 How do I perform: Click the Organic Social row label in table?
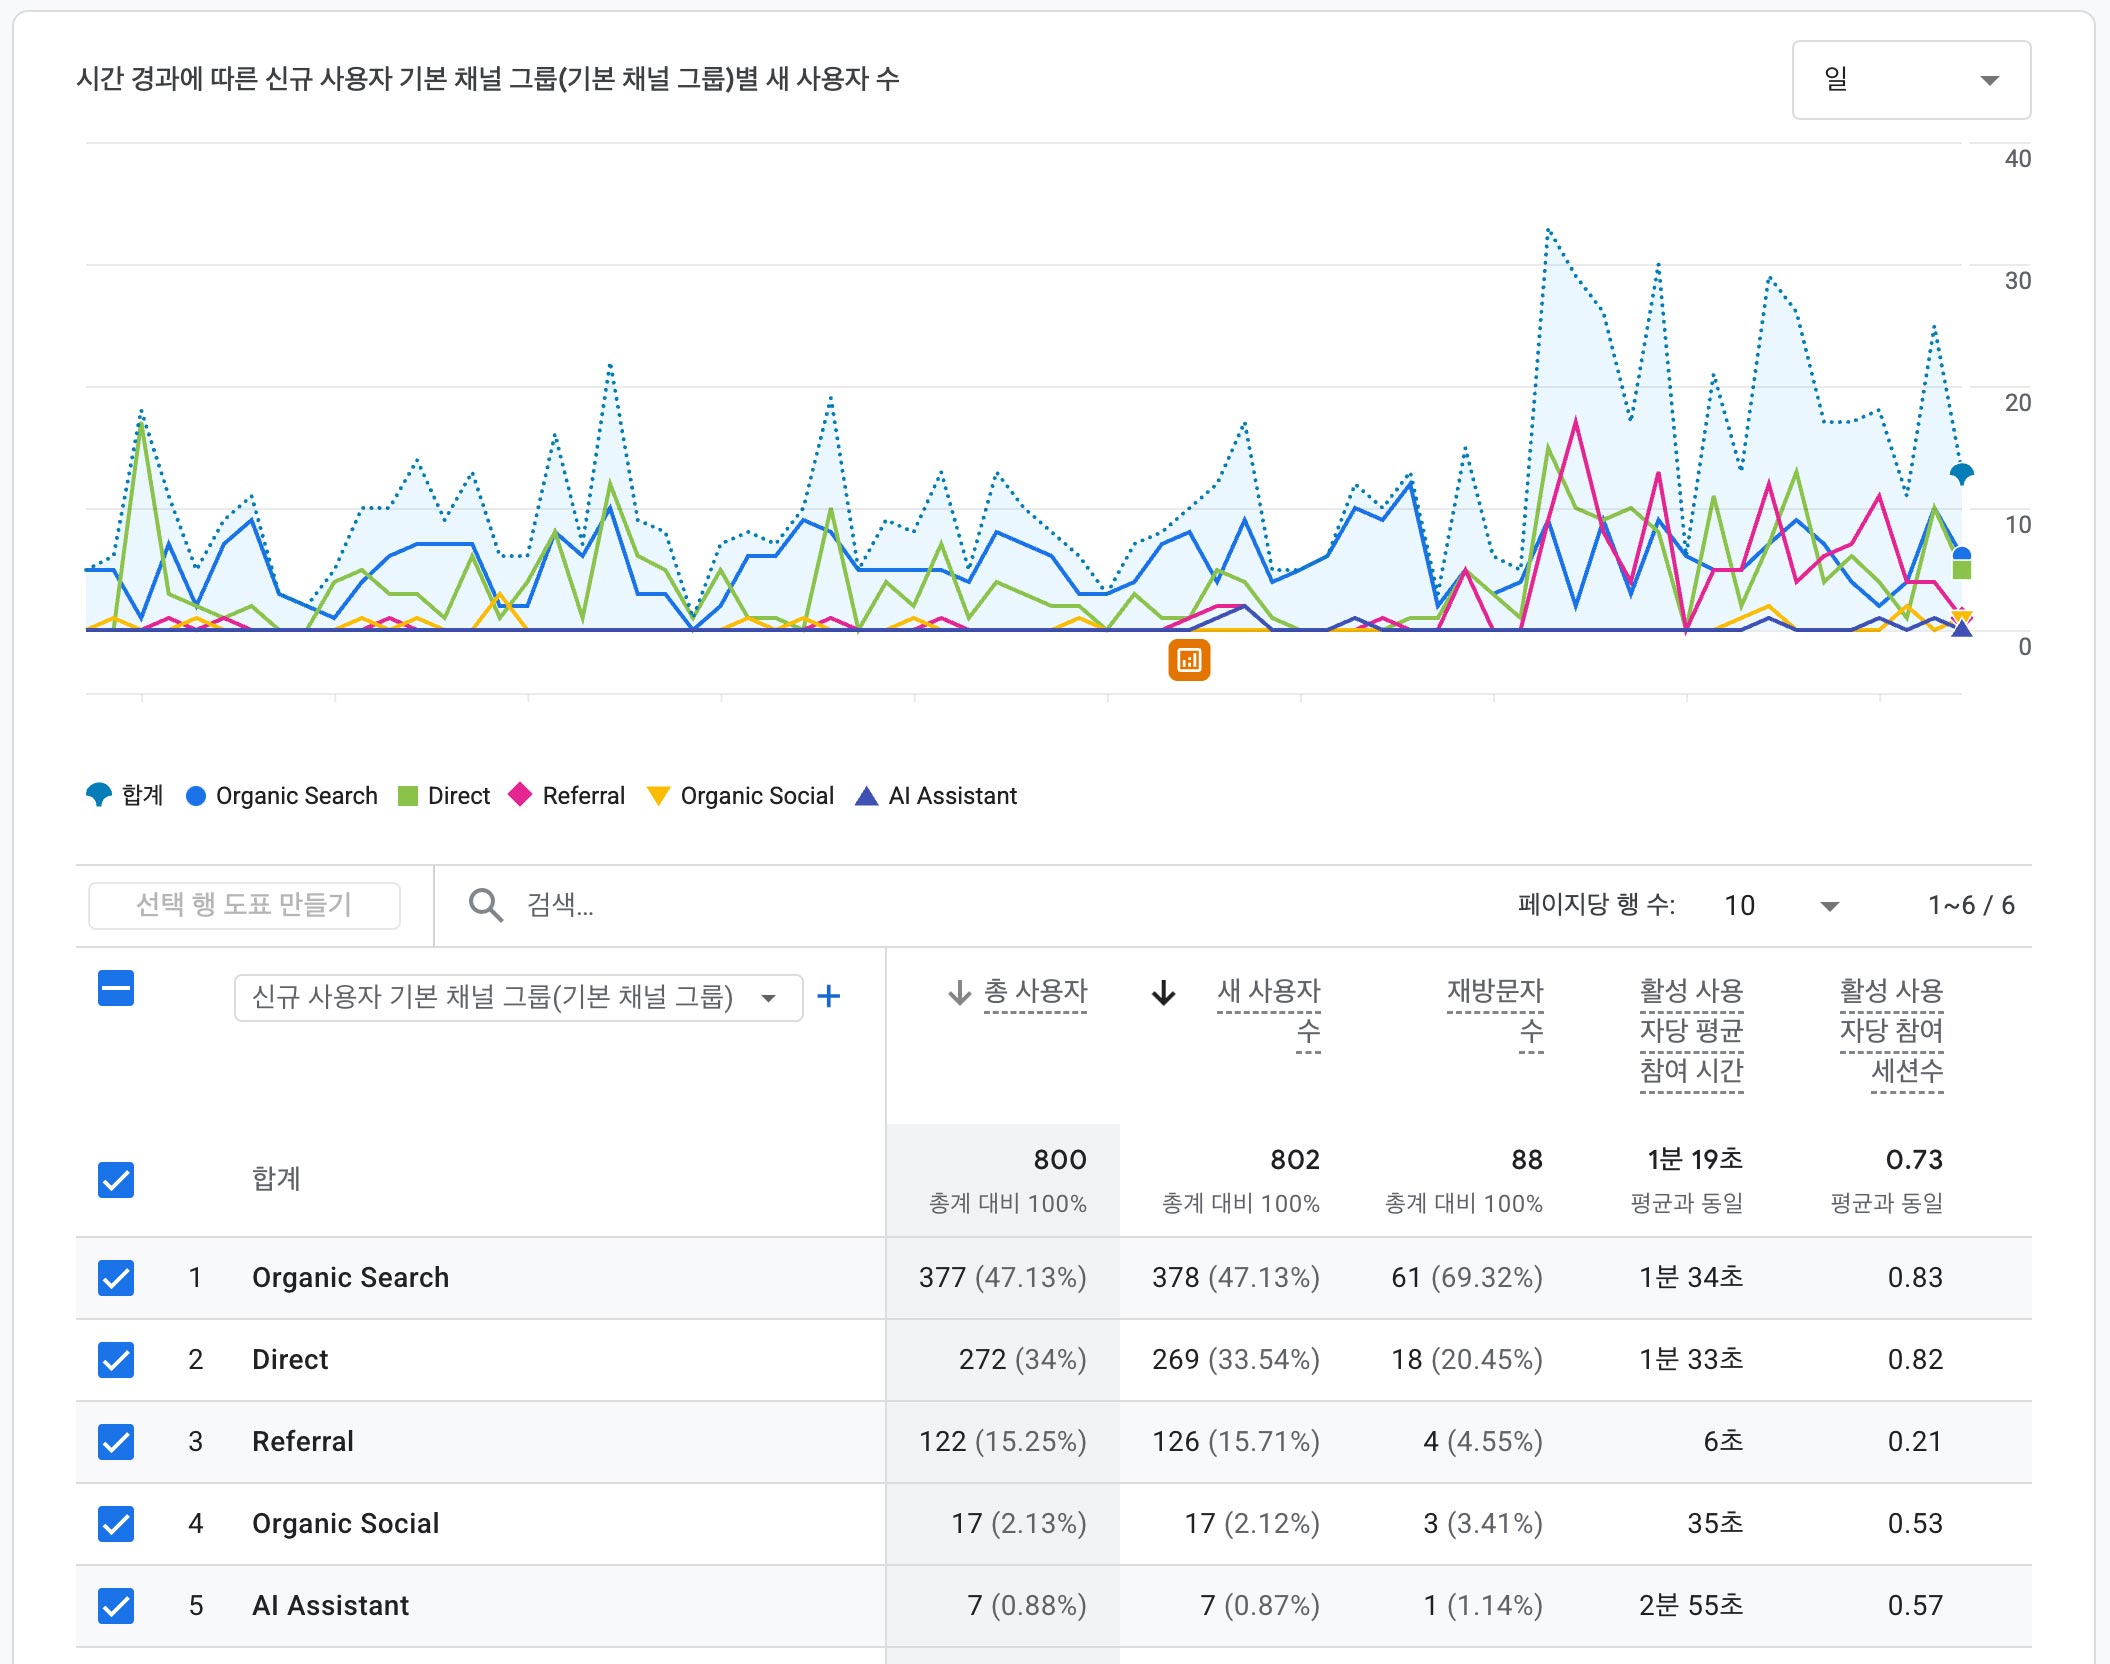click(x=345, y=1524)
